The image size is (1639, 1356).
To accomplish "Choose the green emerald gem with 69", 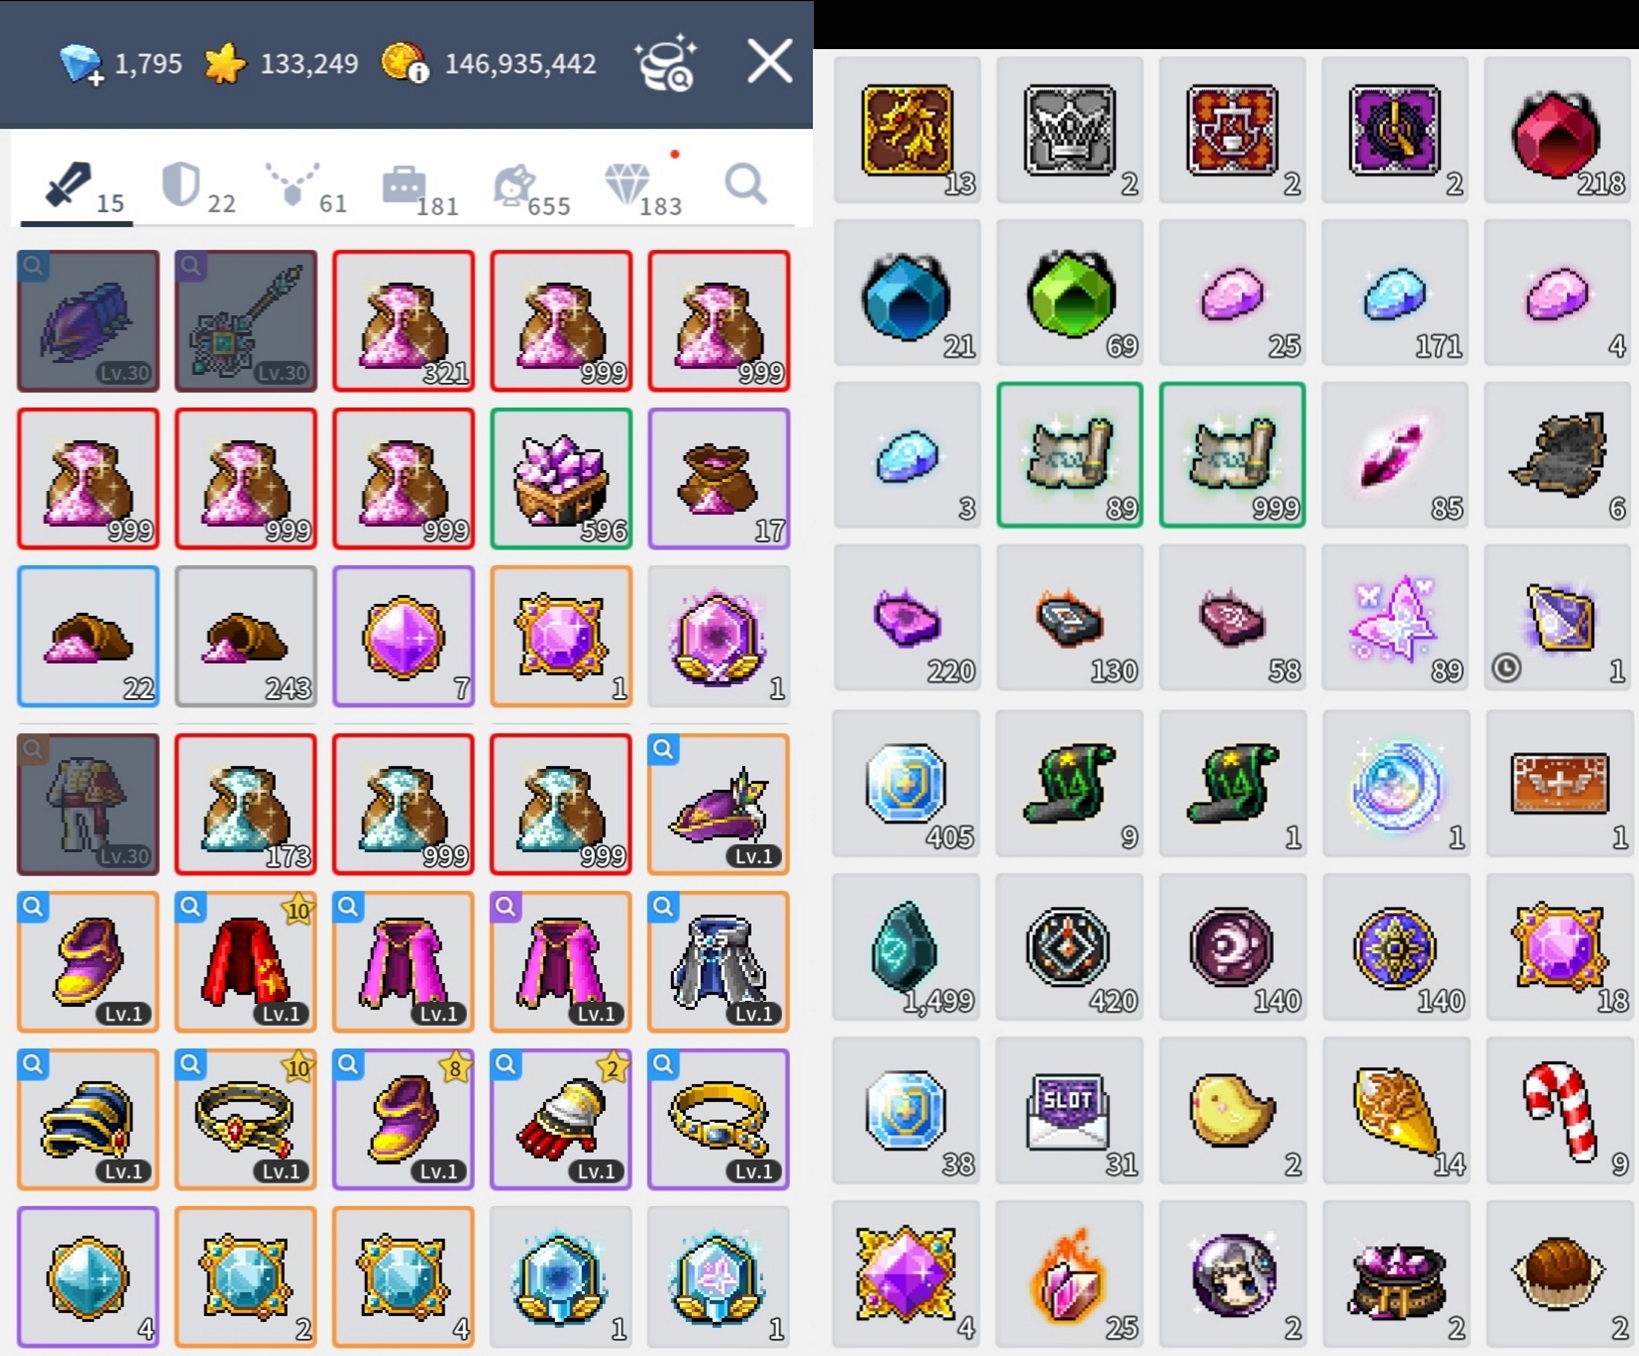I will [1069, 293].
